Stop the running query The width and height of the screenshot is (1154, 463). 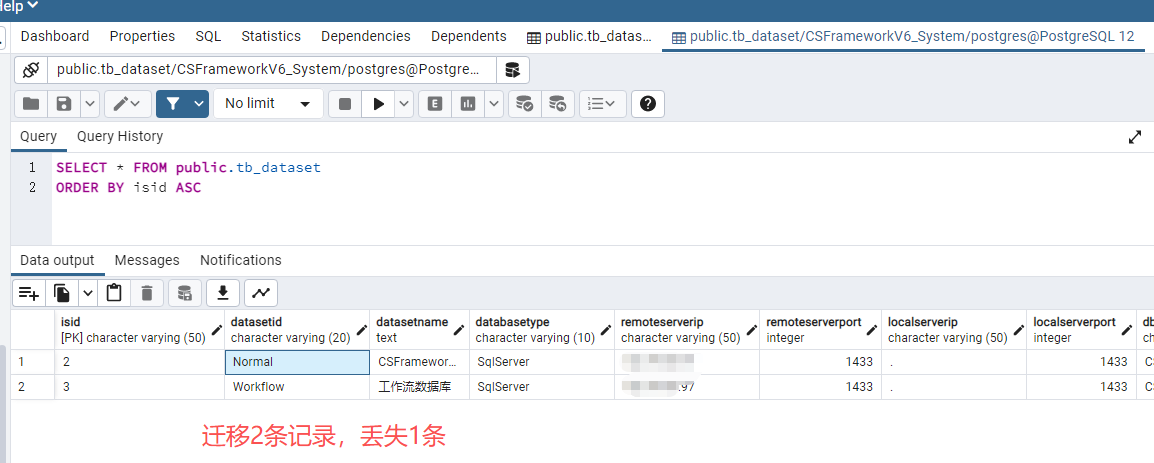click(x=344, y=104)
